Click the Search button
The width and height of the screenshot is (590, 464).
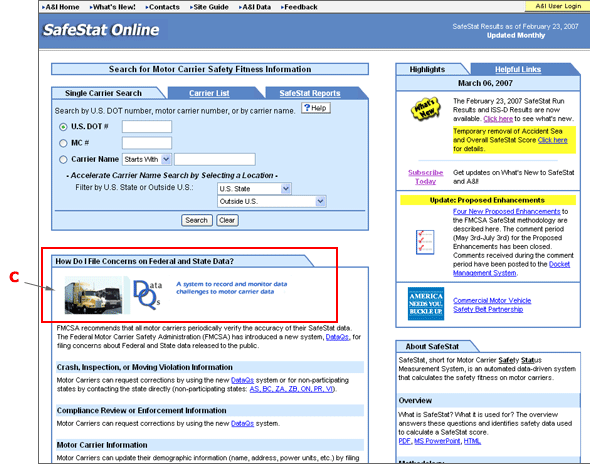coord(197,221)
